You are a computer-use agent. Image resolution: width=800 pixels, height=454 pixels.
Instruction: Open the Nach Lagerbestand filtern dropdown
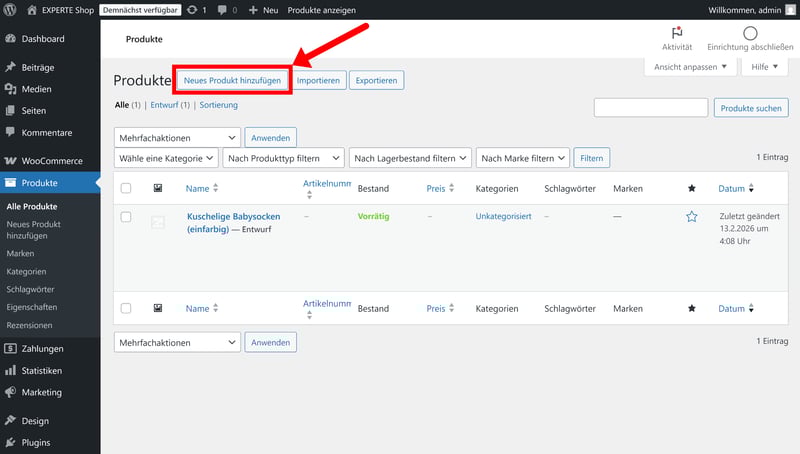(410, 158)
